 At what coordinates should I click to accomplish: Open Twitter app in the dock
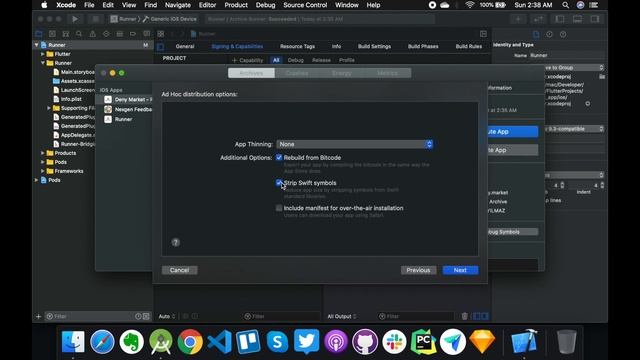click(x=307, y=341)
